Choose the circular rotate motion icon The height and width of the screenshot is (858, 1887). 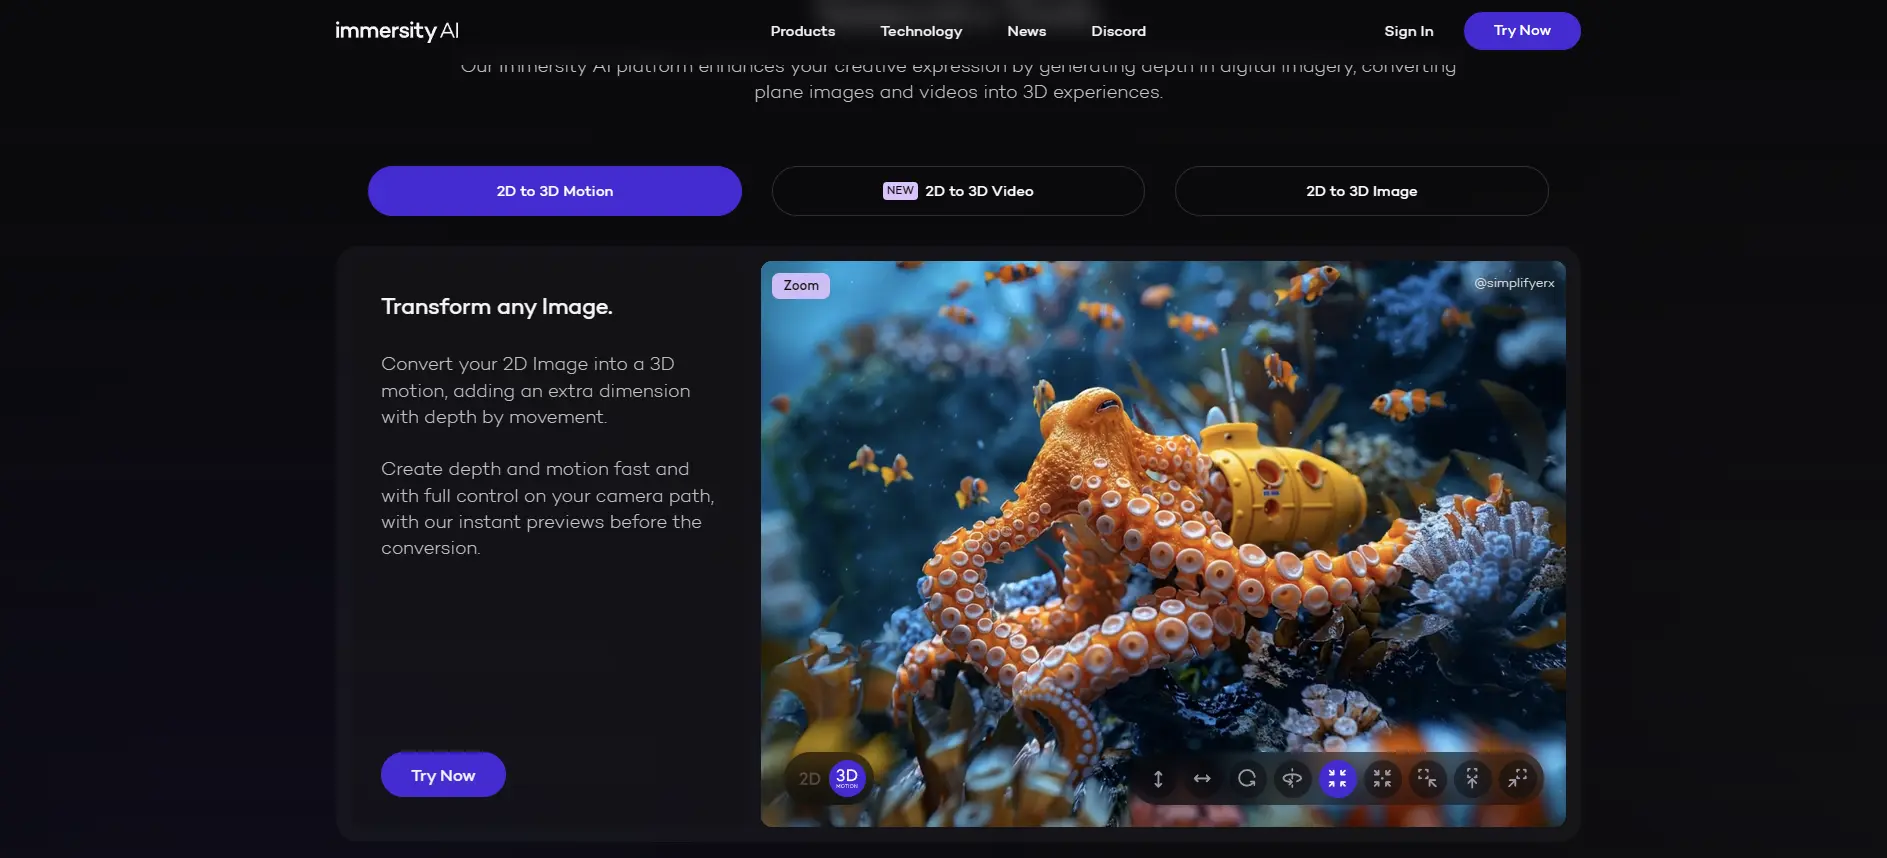click(x=1247, y=779)
